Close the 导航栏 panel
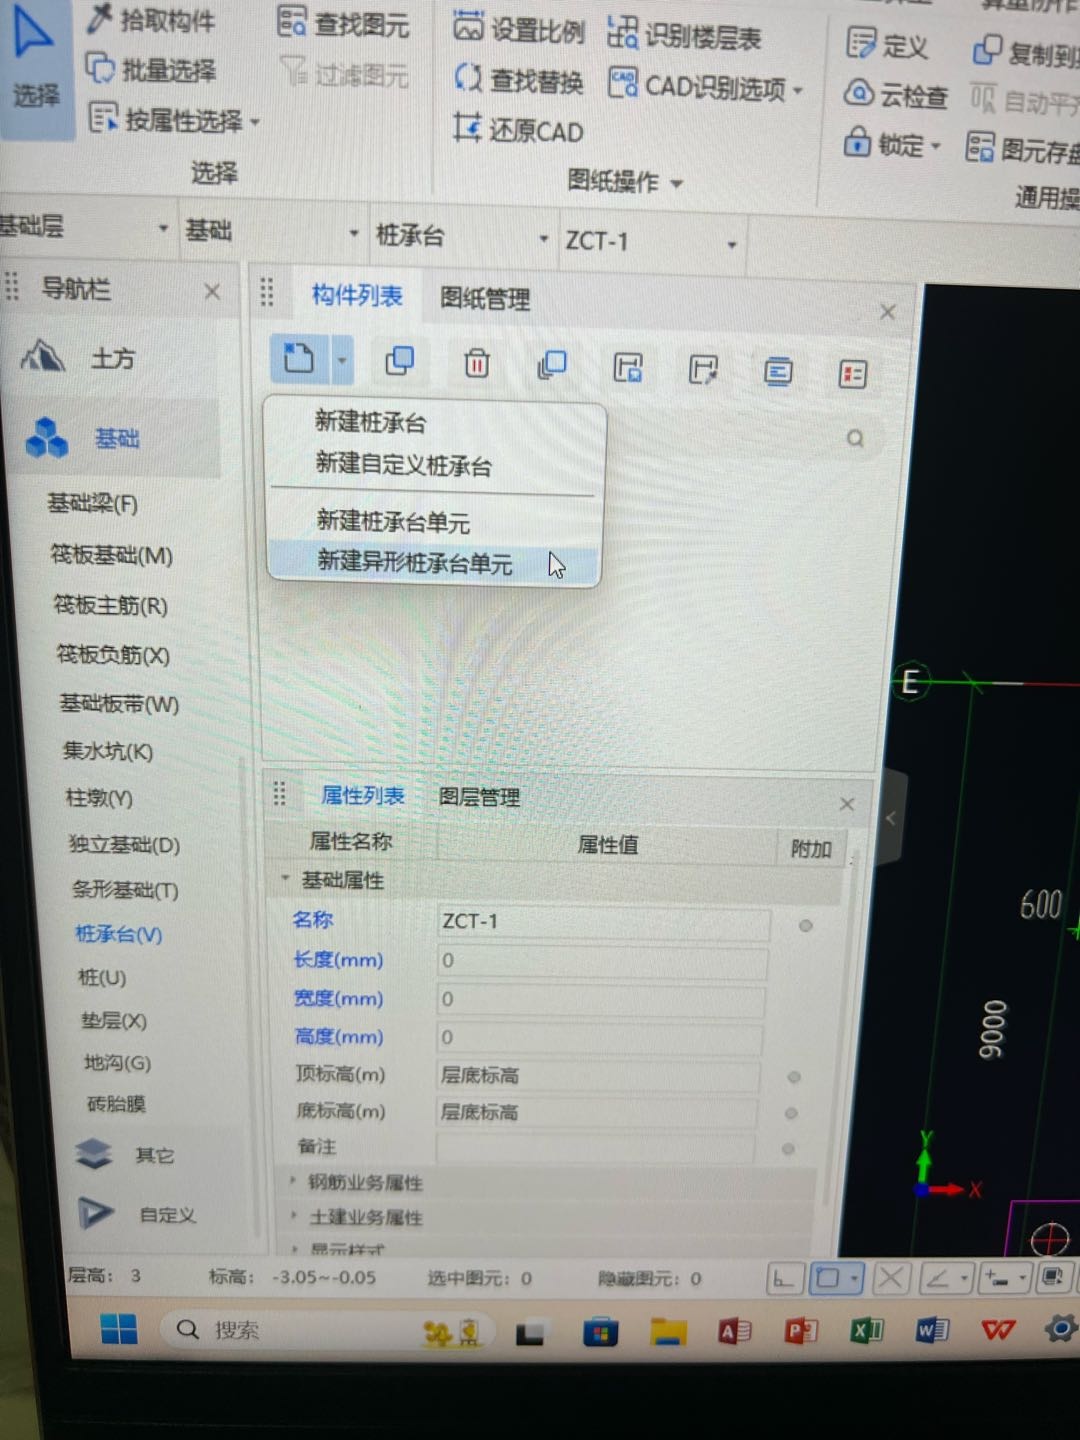1080x1440 pixels. coord(212,292)
